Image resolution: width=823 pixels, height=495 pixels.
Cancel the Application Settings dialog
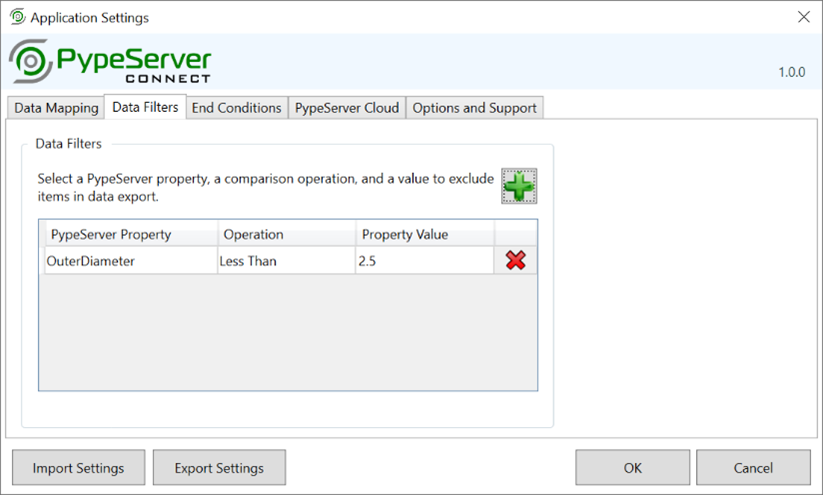click(x=753, y=467)
